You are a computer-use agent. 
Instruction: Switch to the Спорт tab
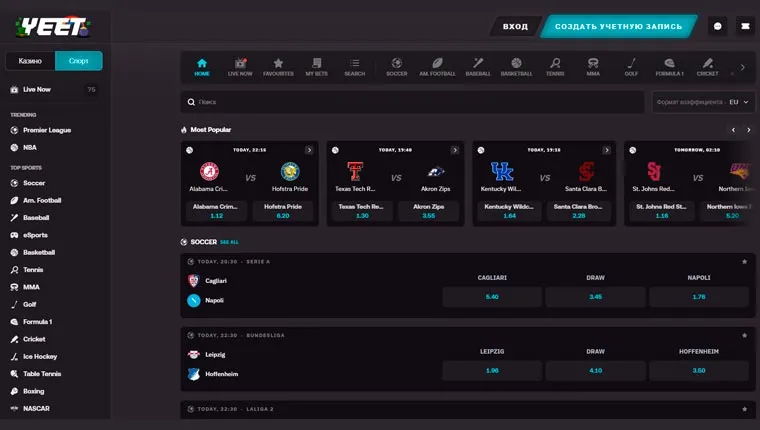click(x=79, y=61)
